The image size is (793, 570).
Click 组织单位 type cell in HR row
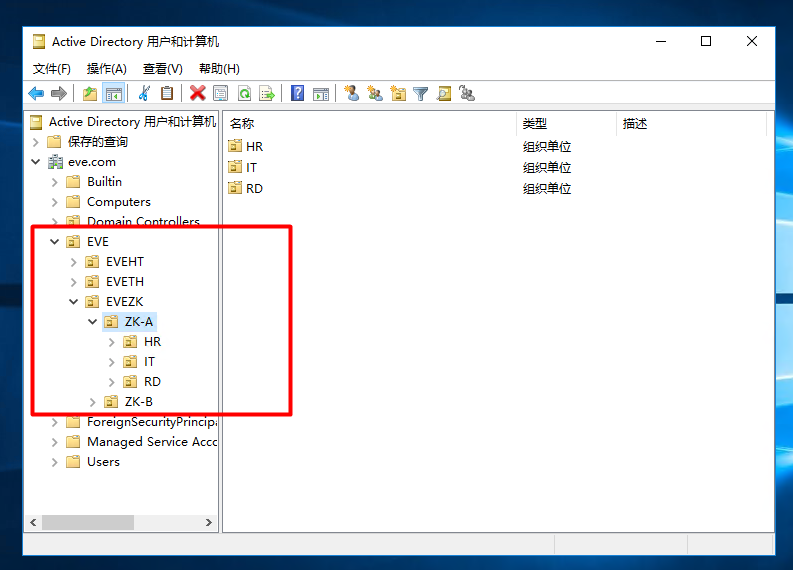(x=547, y=147)
